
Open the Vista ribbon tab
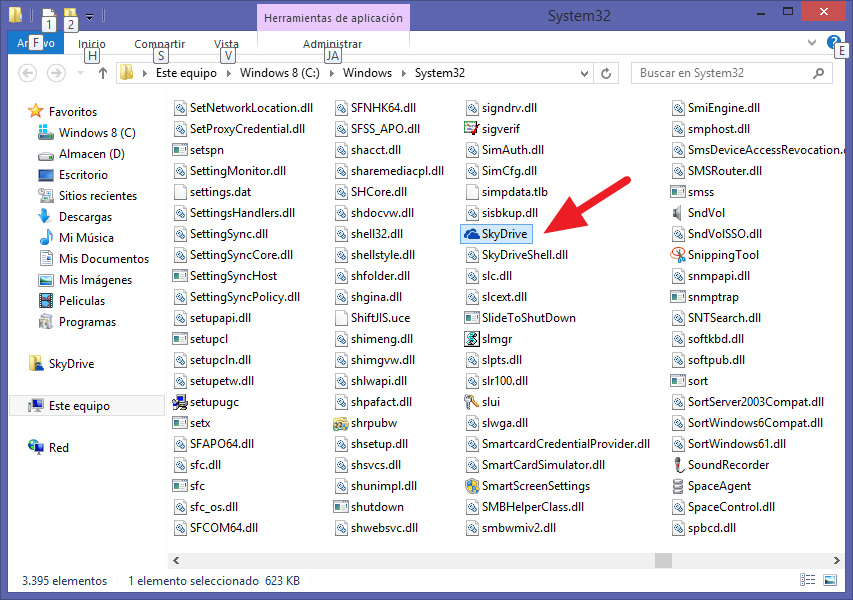tap(226, 44)
